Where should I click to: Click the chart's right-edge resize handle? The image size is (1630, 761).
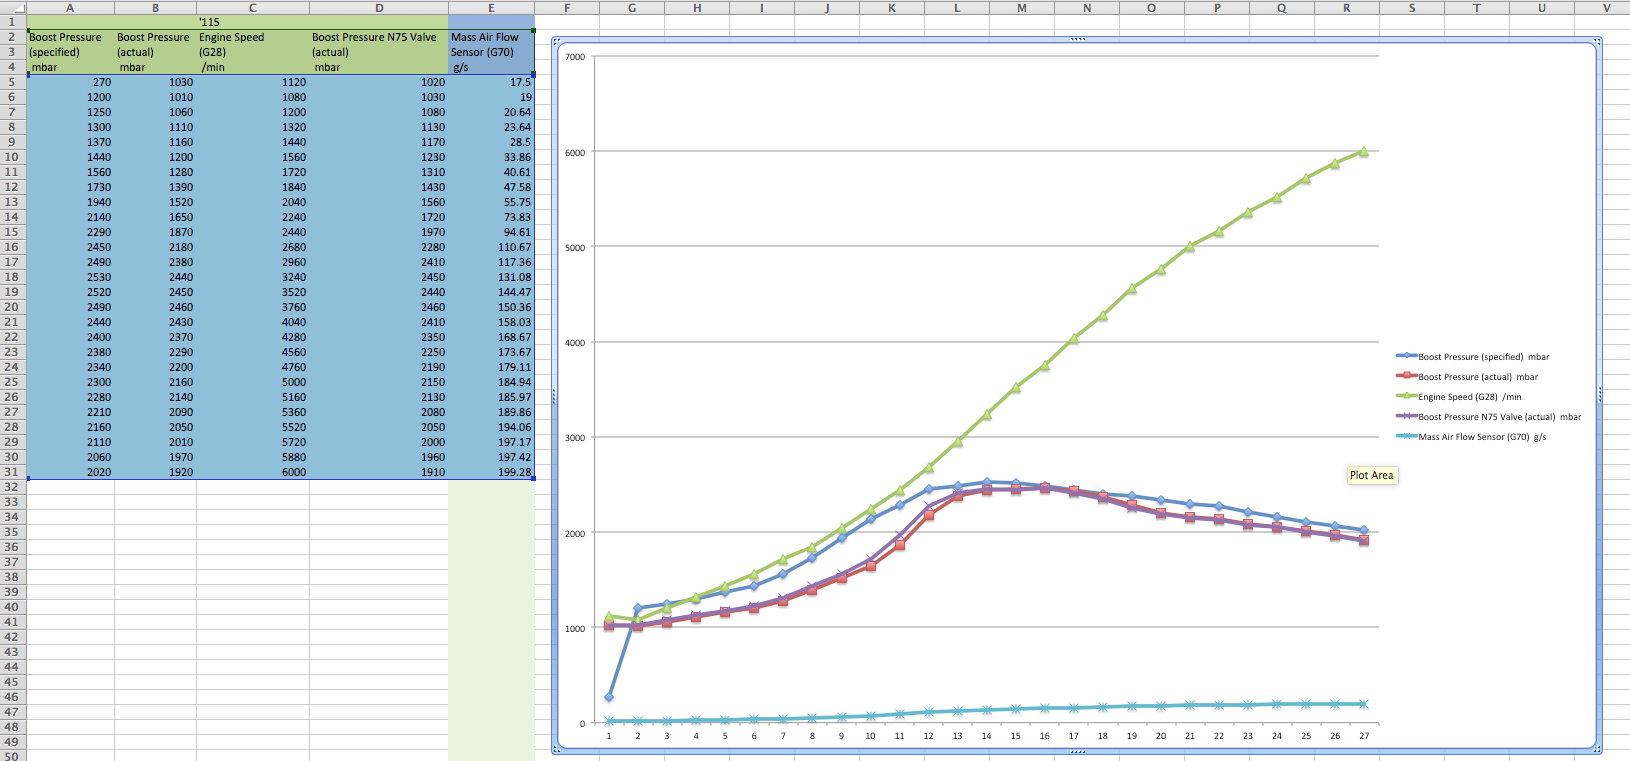coord(1599,396)
